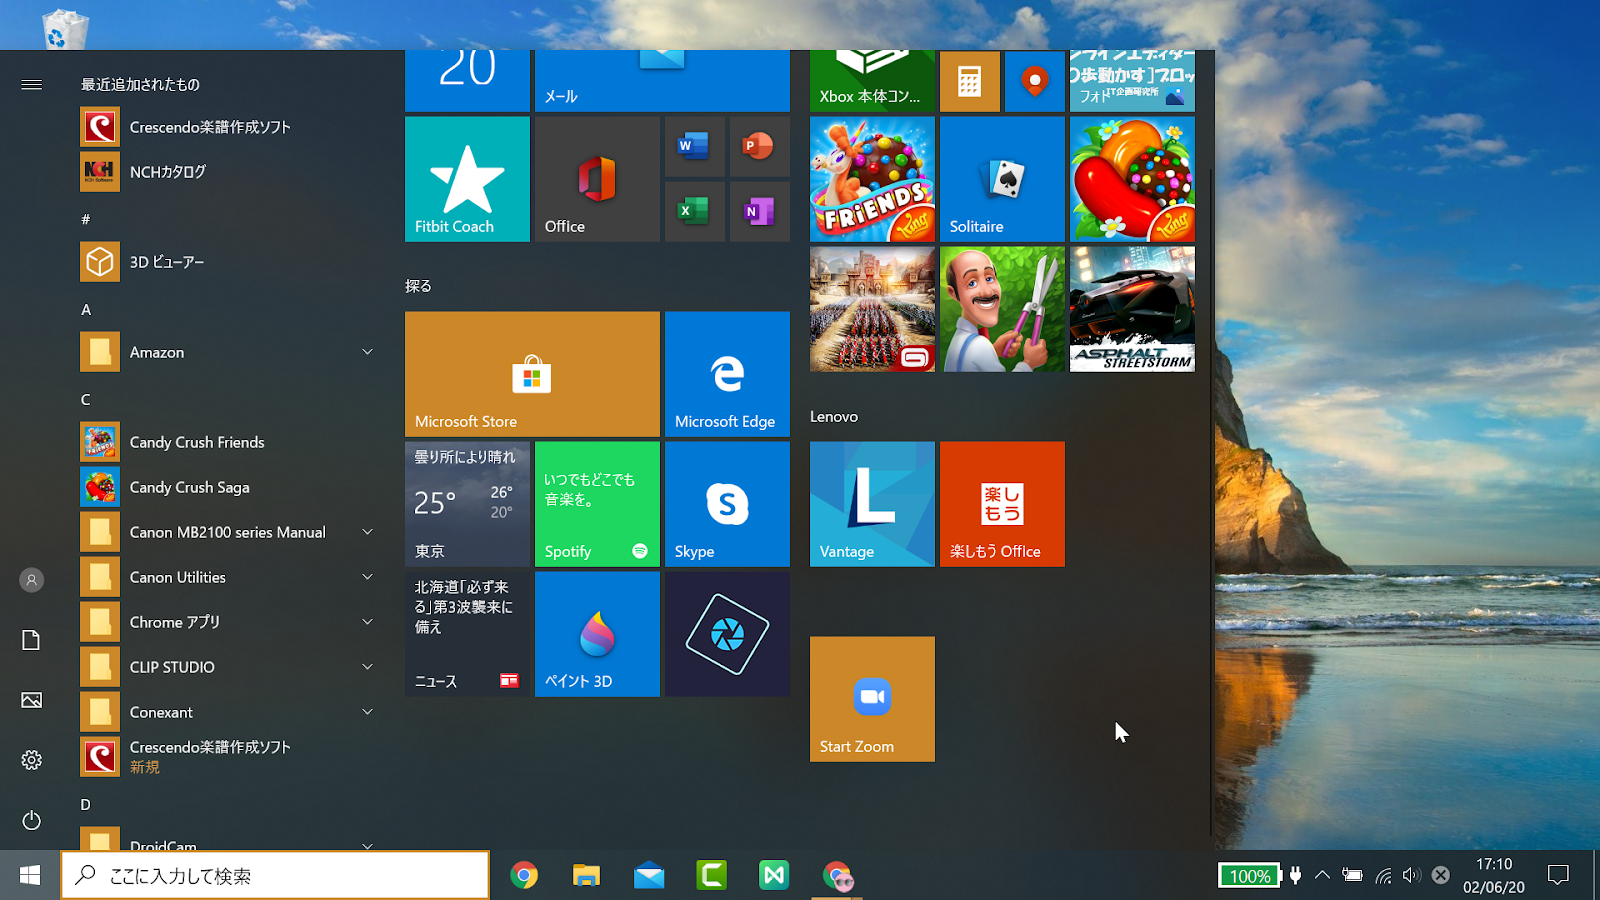Open the Maps pin small tile
The image size is (1600, 900).
click(1034, 81)
